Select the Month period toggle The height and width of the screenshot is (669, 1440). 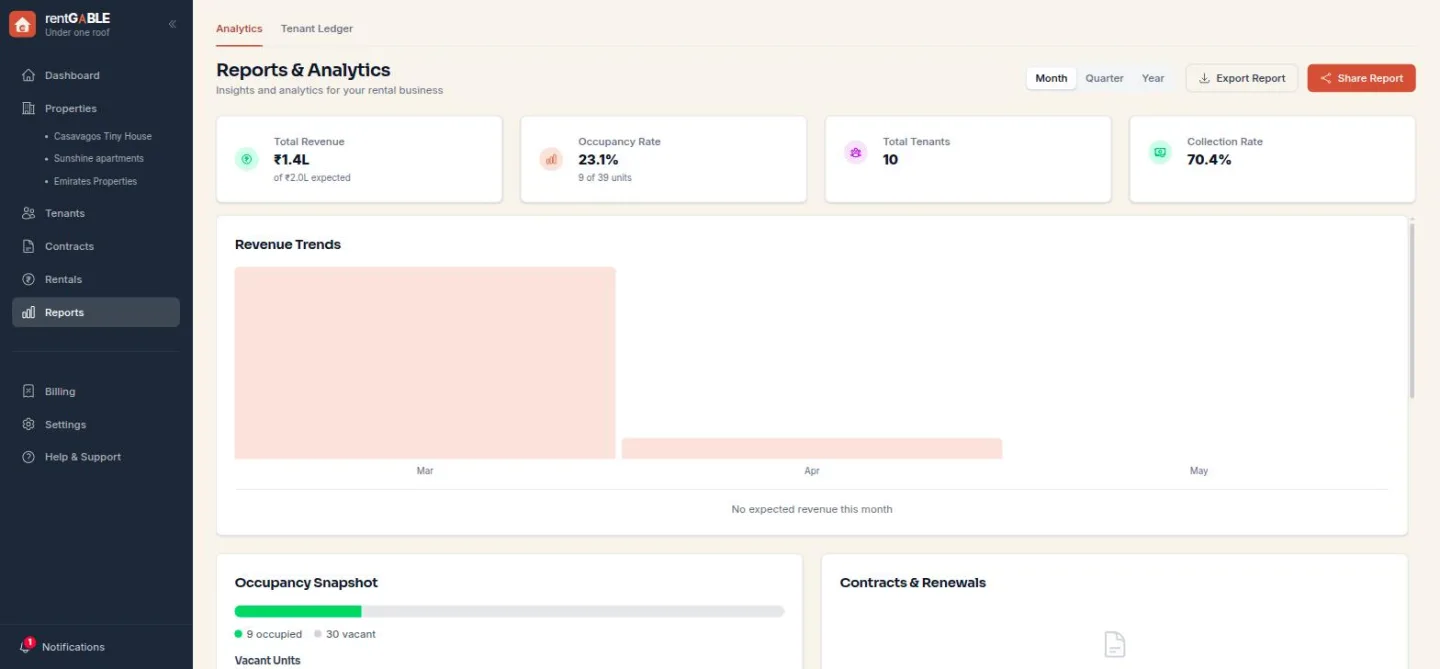(x=1051, y=78)
